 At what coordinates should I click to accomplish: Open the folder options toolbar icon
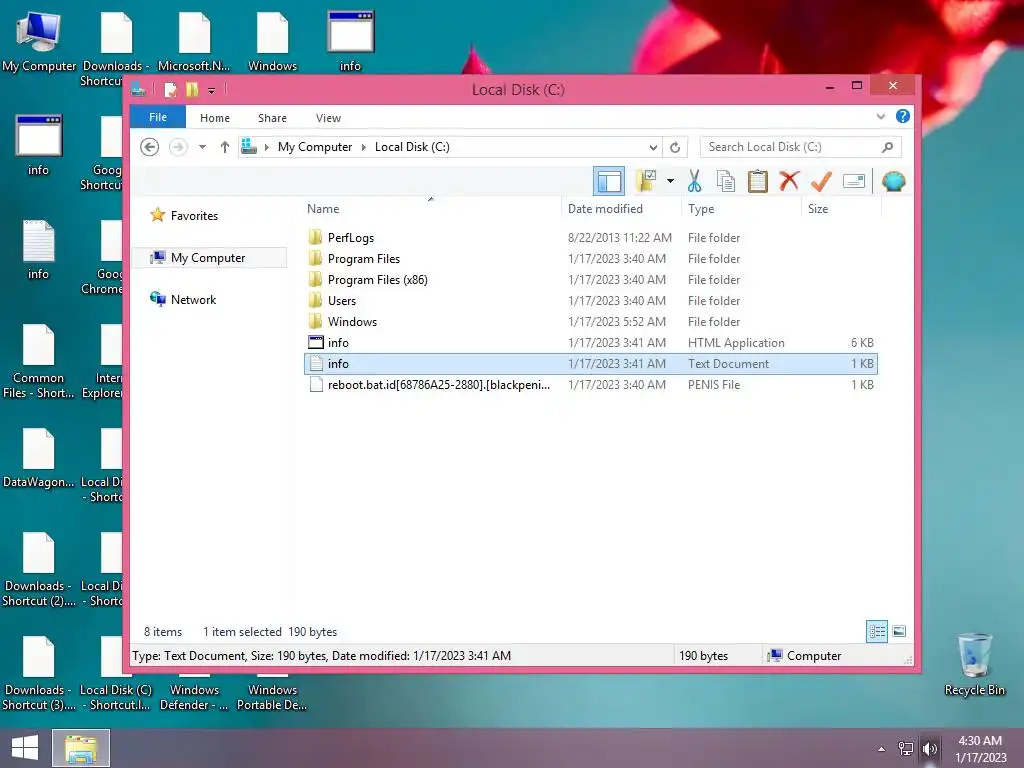pyautogui.click(x=646, y=181)
